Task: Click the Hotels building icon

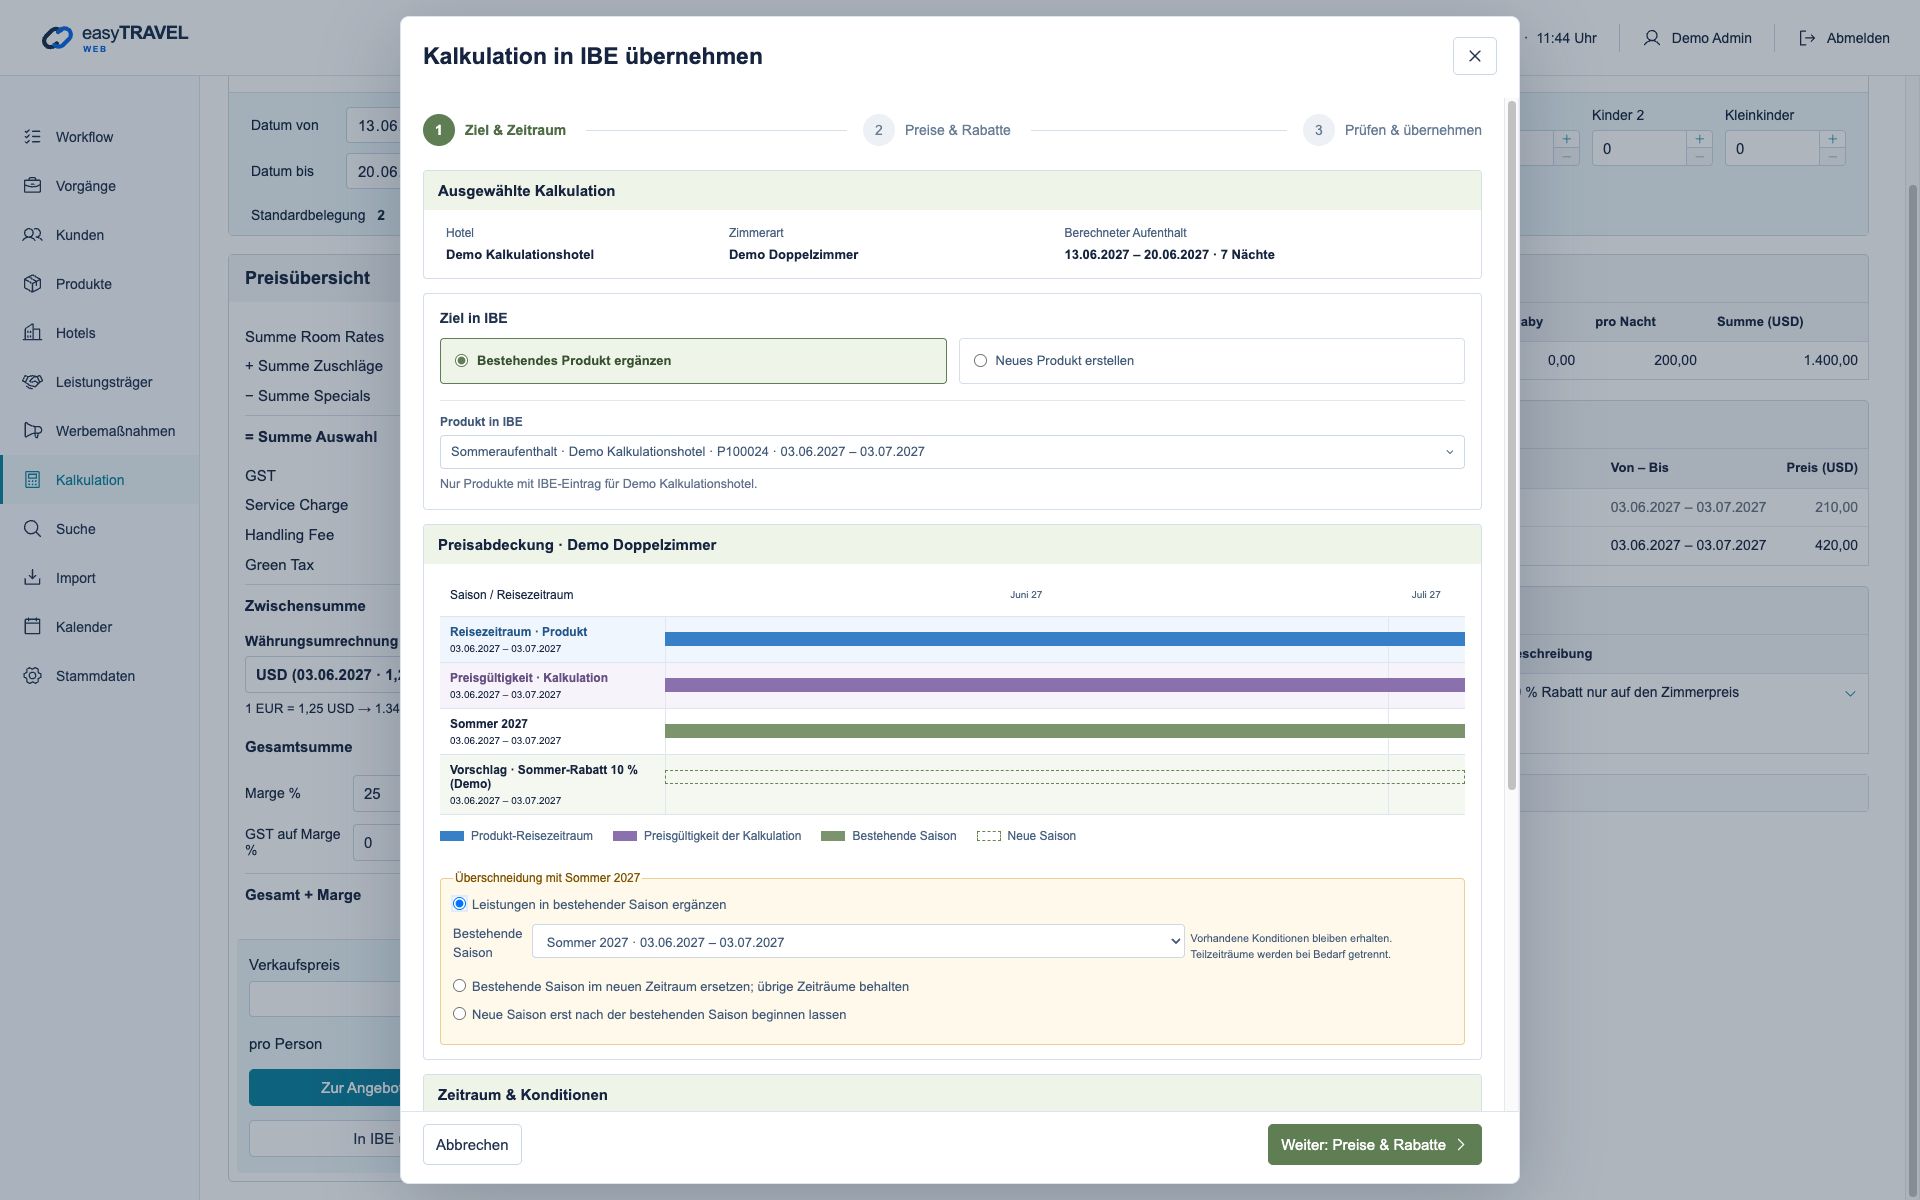Action: pos(32,333)
